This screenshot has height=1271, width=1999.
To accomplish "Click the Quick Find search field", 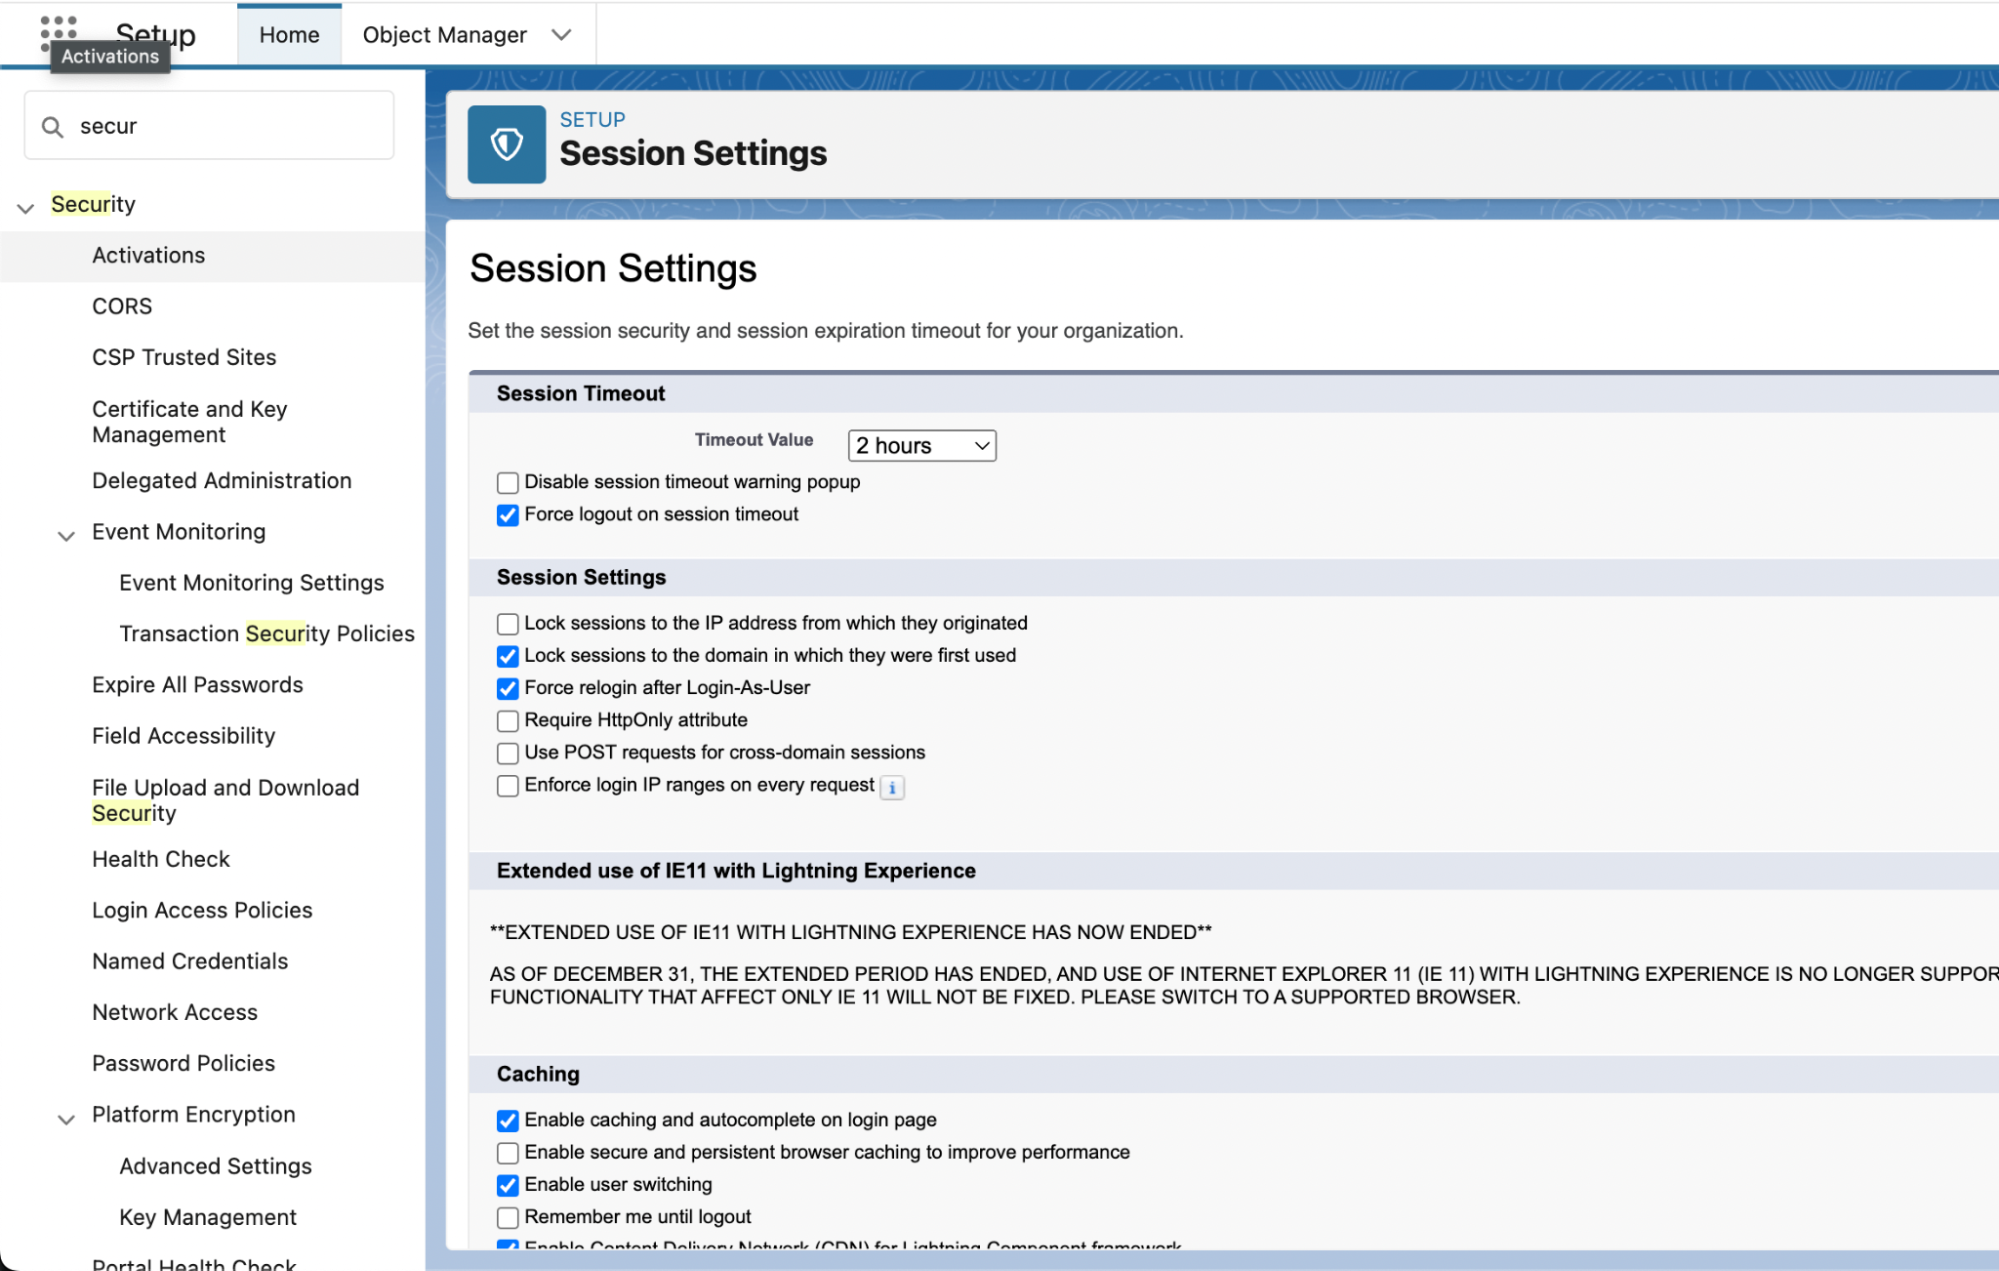I will click(x=230, y=126).
